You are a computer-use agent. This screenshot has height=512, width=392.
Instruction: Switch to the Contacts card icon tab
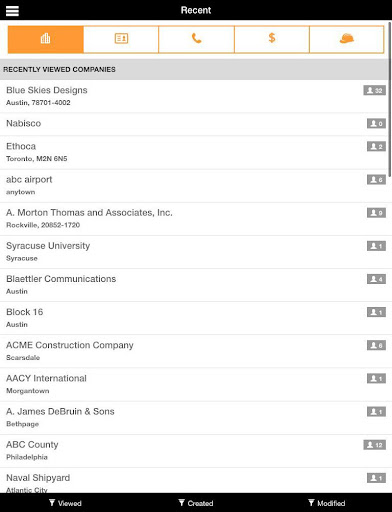[x=121, y=39]
